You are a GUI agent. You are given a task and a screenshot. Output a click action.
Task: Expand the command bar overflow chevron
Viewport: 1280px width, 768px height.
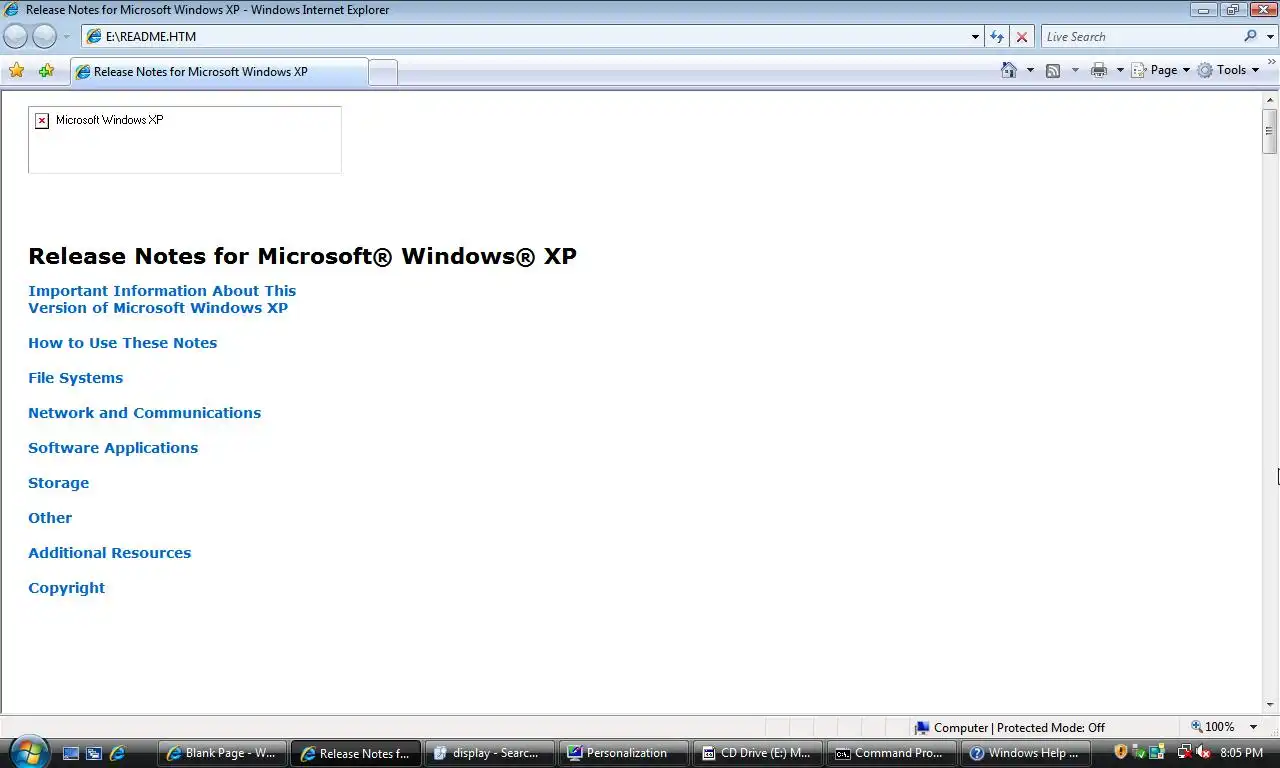pyautogui.click(x=1272, y=63)
